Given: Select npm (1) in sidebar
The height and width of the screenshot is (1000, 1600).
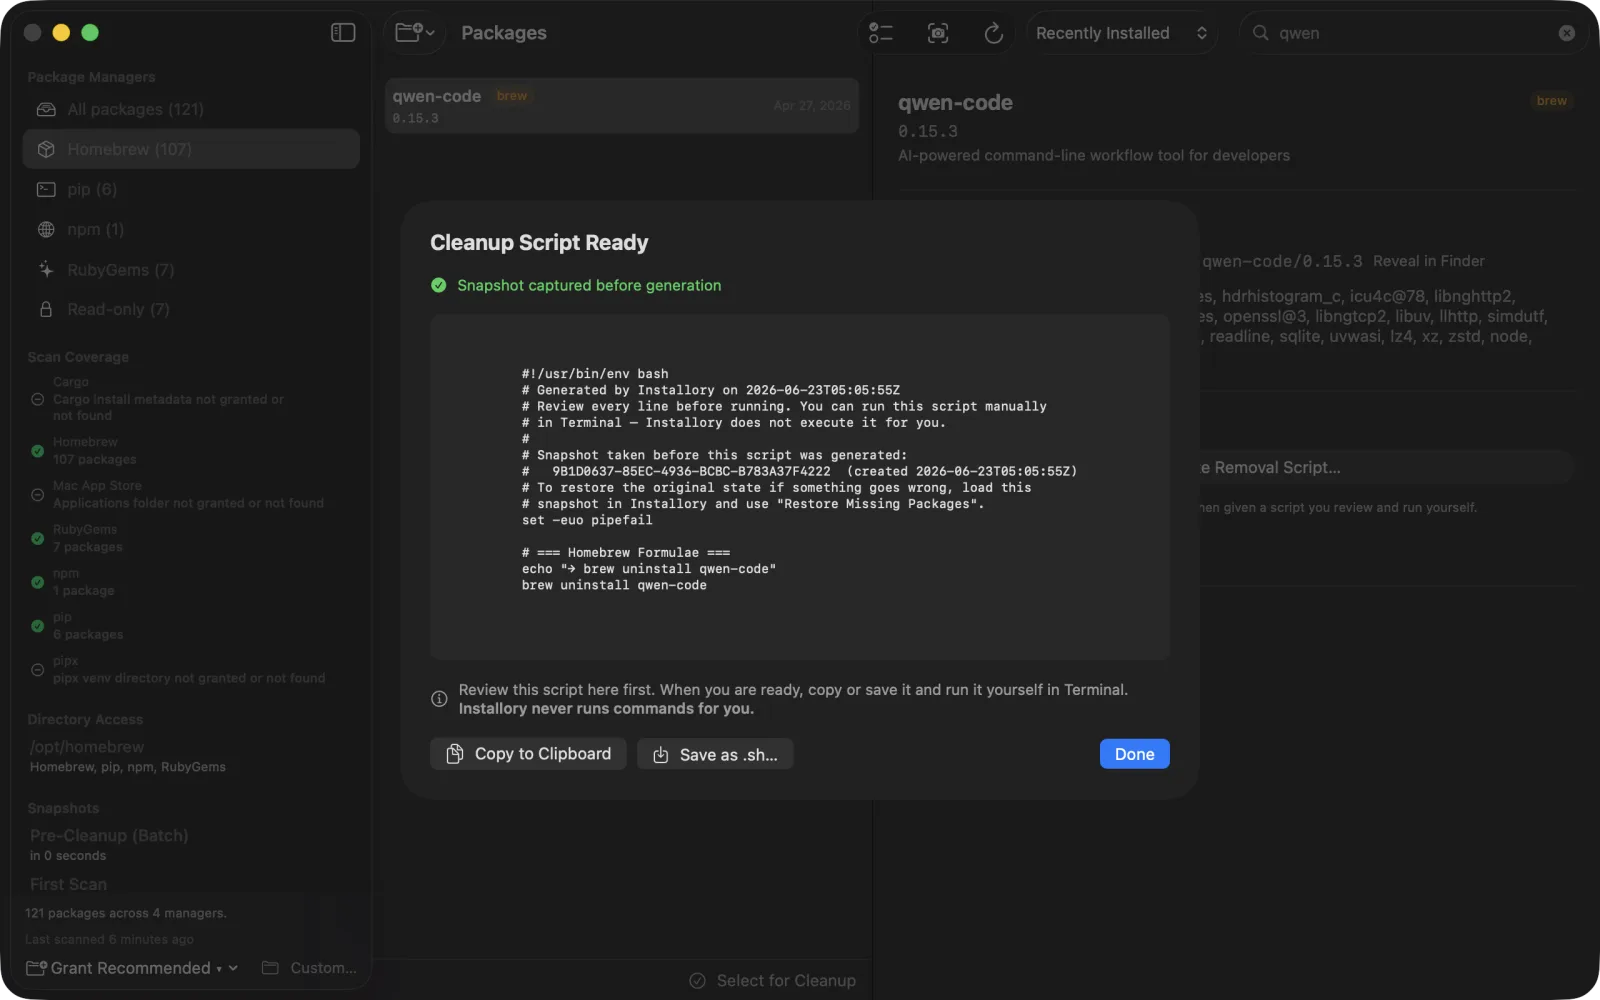Looking at the screenshot, I should [191, 229].
